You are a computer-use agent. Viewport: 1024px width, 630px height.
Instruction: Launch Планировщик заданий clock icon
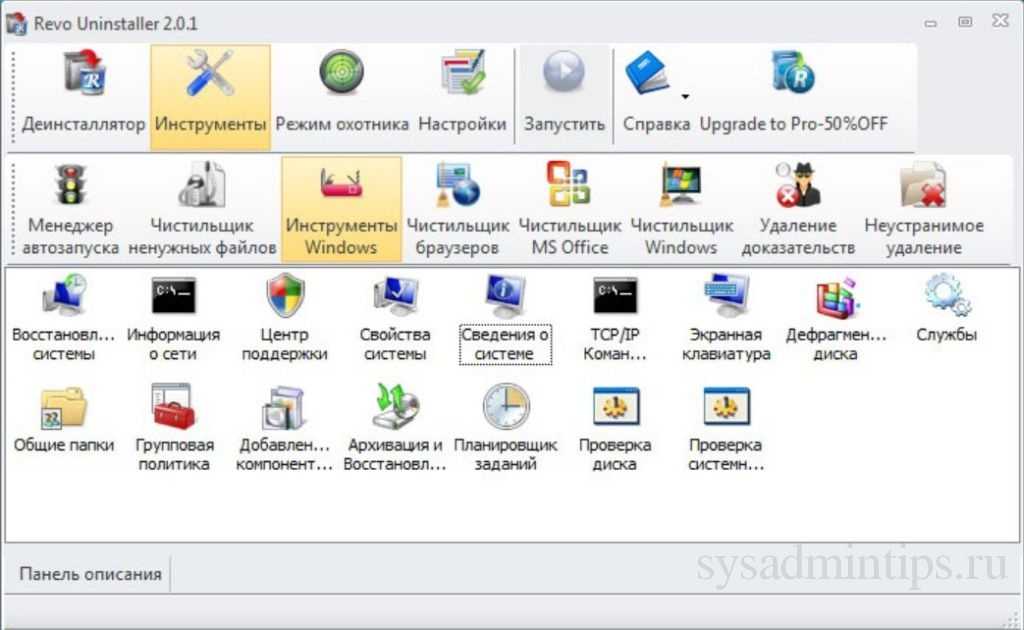click(x=506, y=407)
